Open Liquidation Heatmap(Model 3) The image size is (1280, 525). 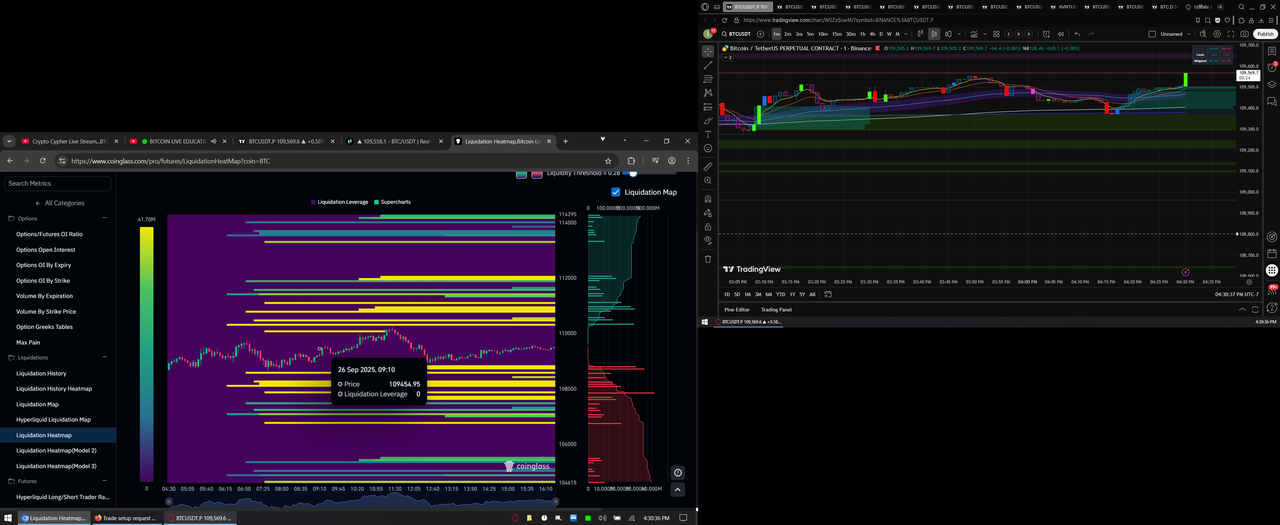[x=56, y=466]
